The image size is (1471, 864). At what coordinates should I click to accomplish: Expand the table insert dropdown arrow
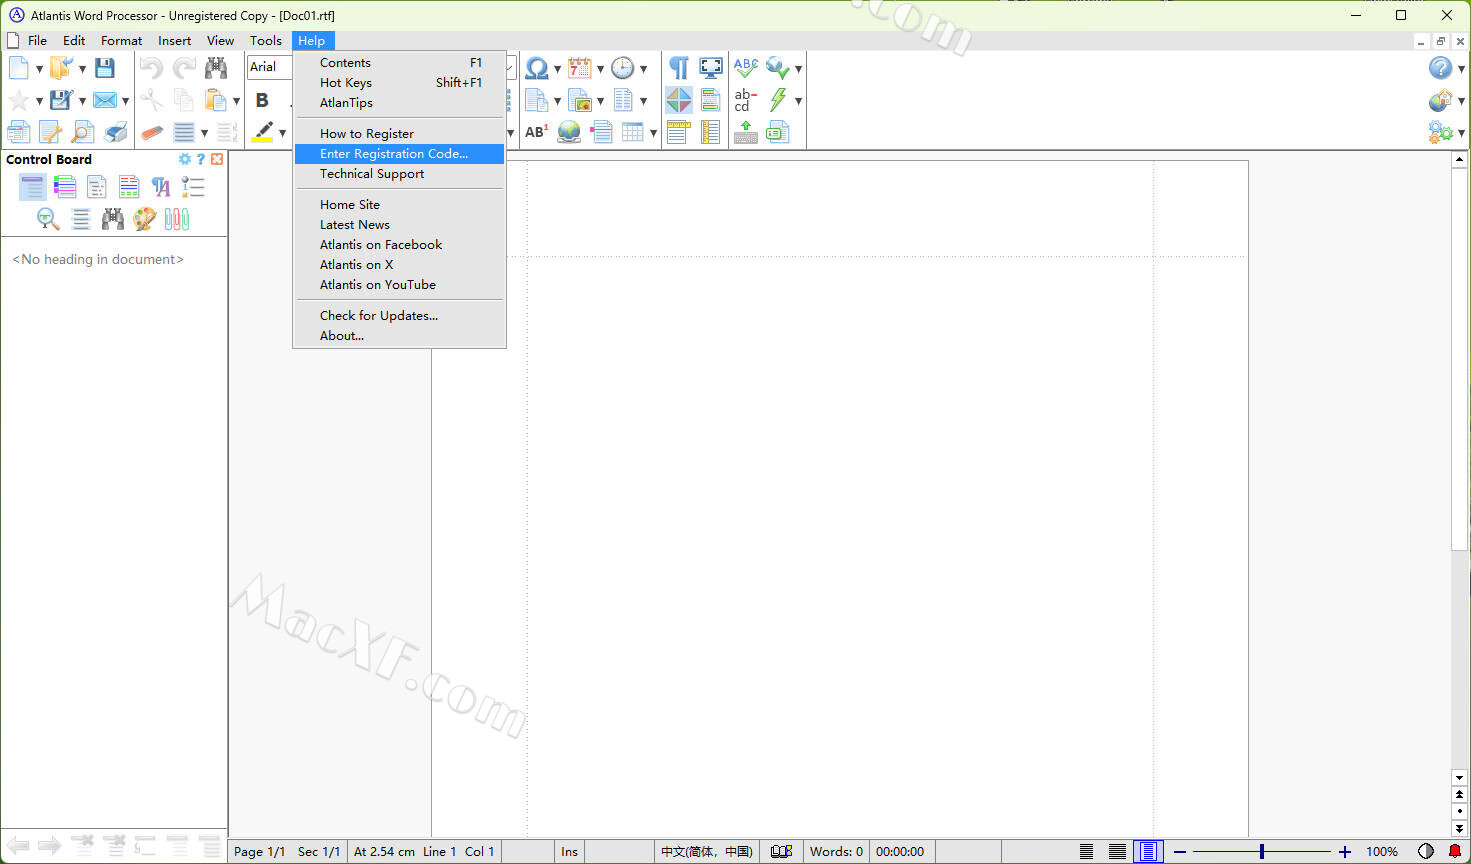[x=653, y=133]
